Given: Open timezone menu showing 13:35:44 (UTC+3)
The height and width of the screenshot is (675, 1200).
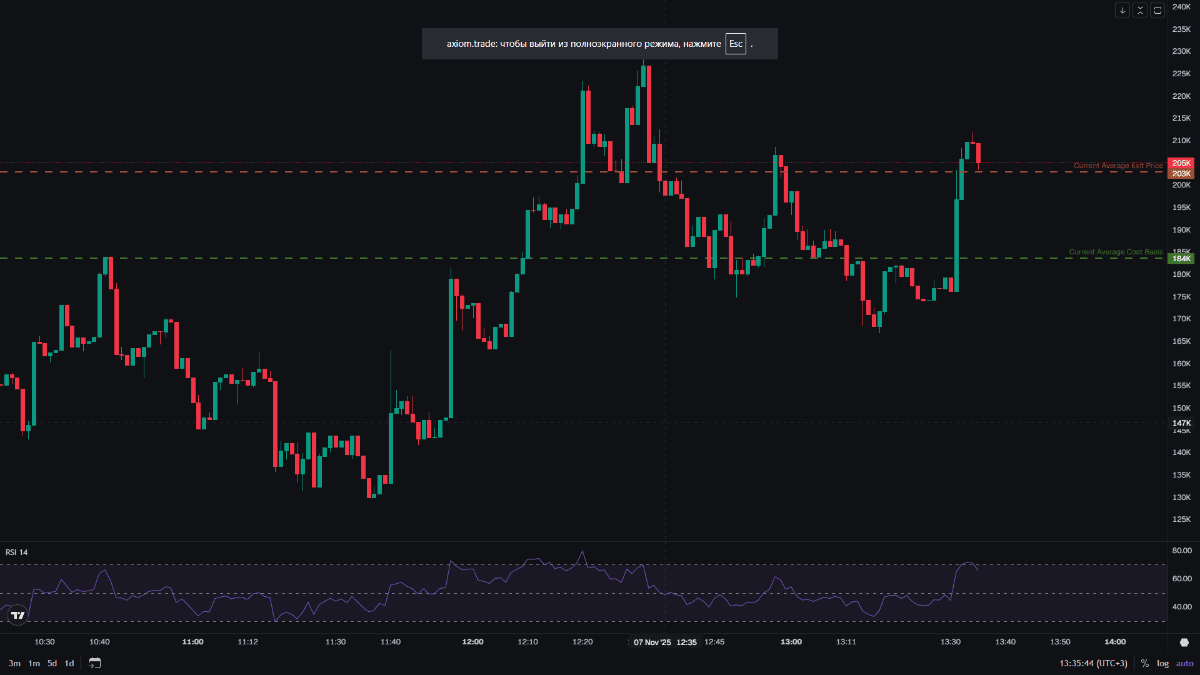Looking at the screenshot, I should [1095, 663].
